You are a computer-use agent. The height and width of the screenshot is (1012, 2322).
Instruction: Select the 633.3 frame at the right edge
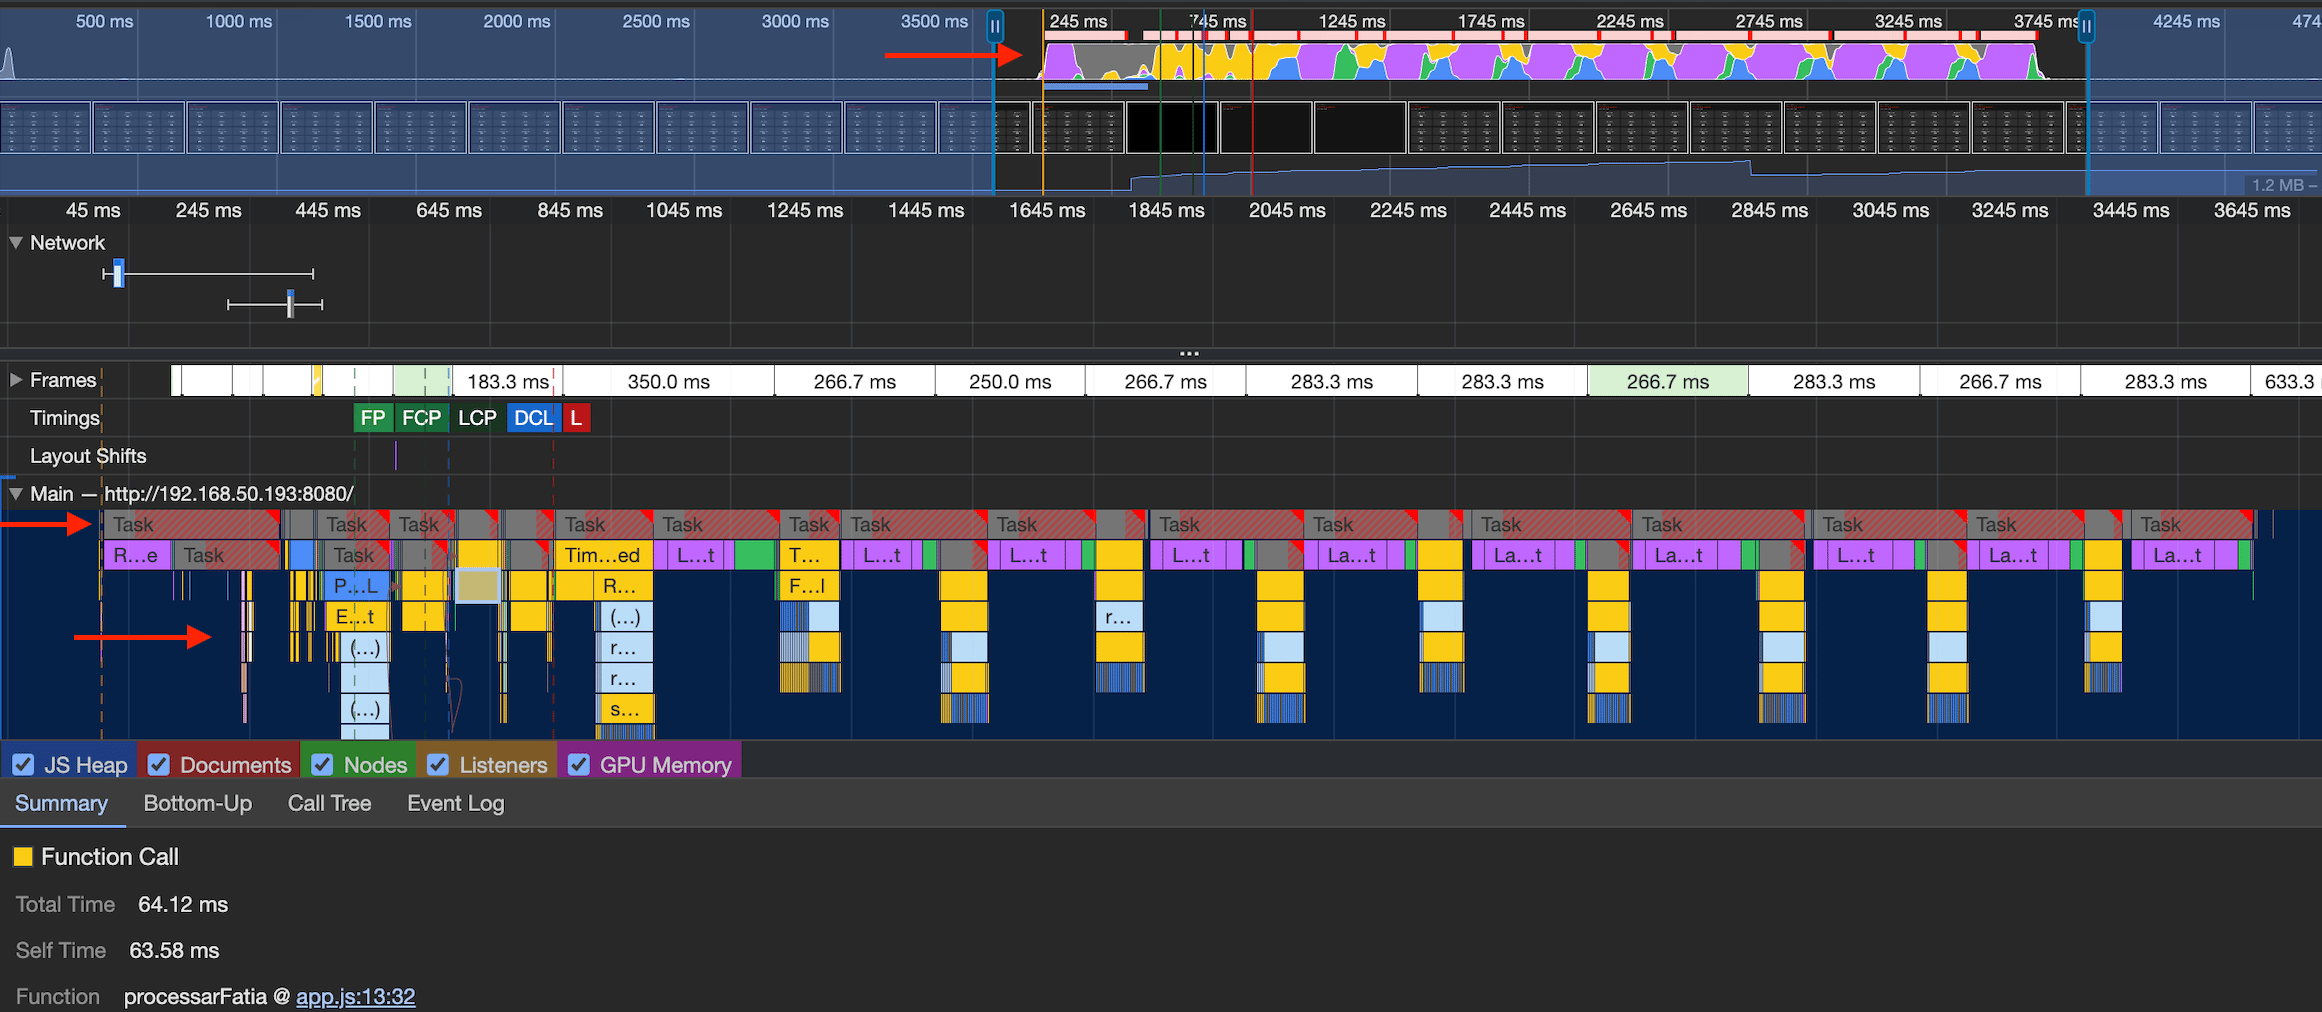2287,382
